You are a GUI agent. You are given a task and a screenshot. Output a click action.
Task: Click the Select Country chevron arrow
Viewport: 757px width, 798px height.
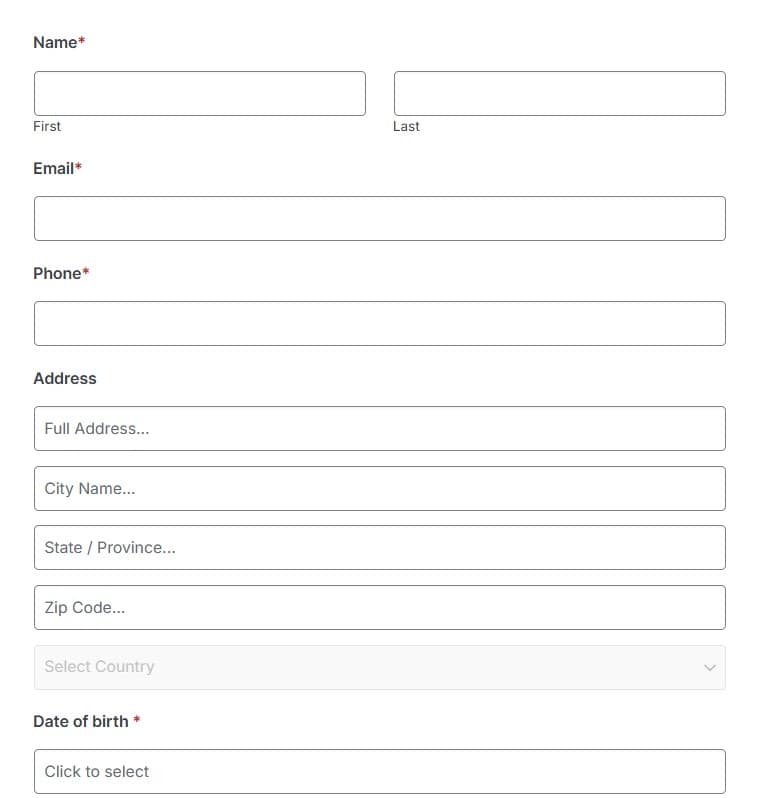point(710,668)
